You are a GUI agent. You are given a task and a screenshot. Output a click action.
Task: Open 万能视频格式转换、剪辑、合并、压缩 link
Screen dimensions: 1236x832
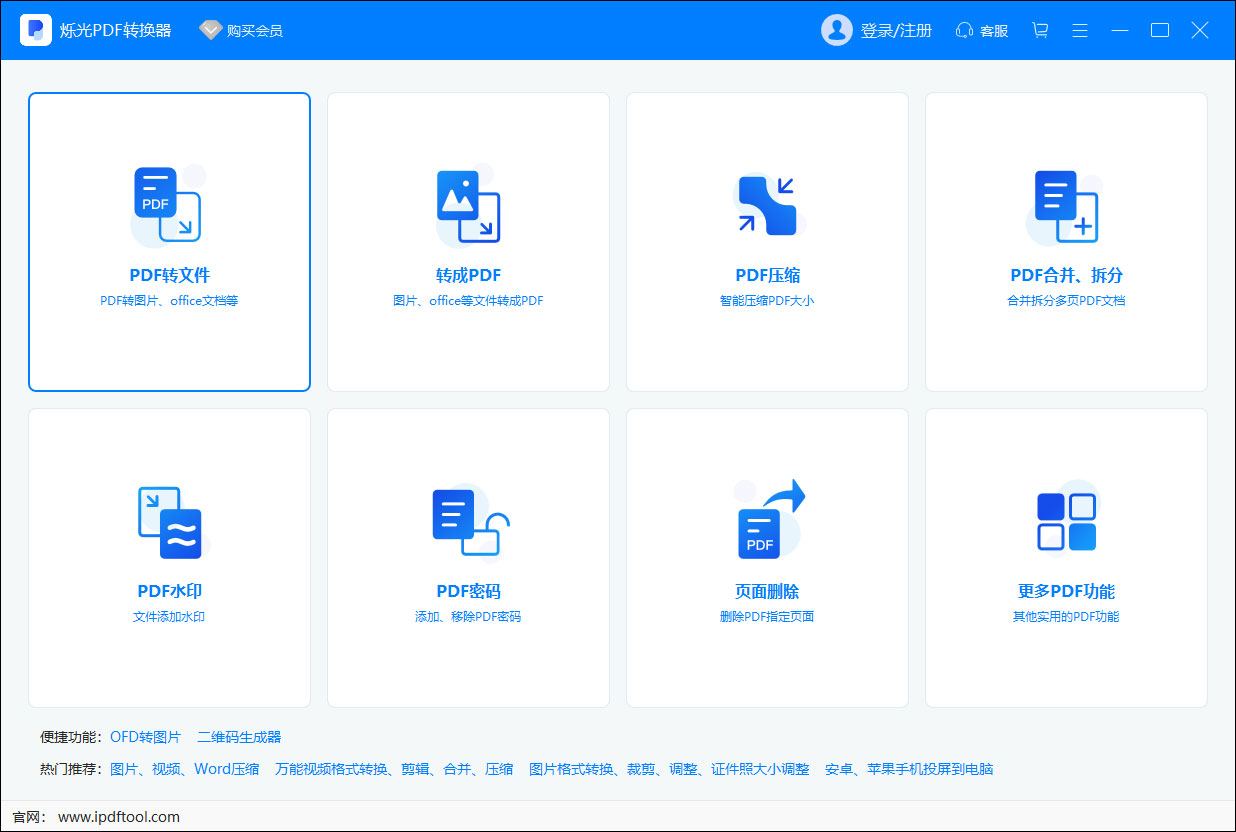pos(394,769)
